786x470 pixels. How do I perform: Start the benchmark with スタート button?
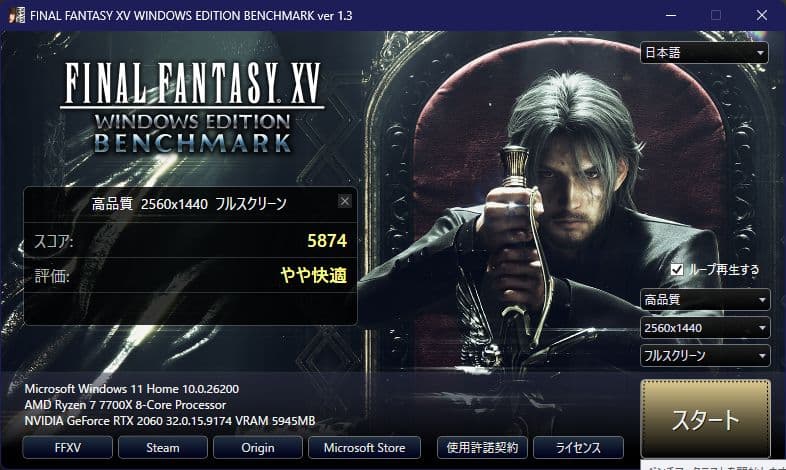(705, 419)
